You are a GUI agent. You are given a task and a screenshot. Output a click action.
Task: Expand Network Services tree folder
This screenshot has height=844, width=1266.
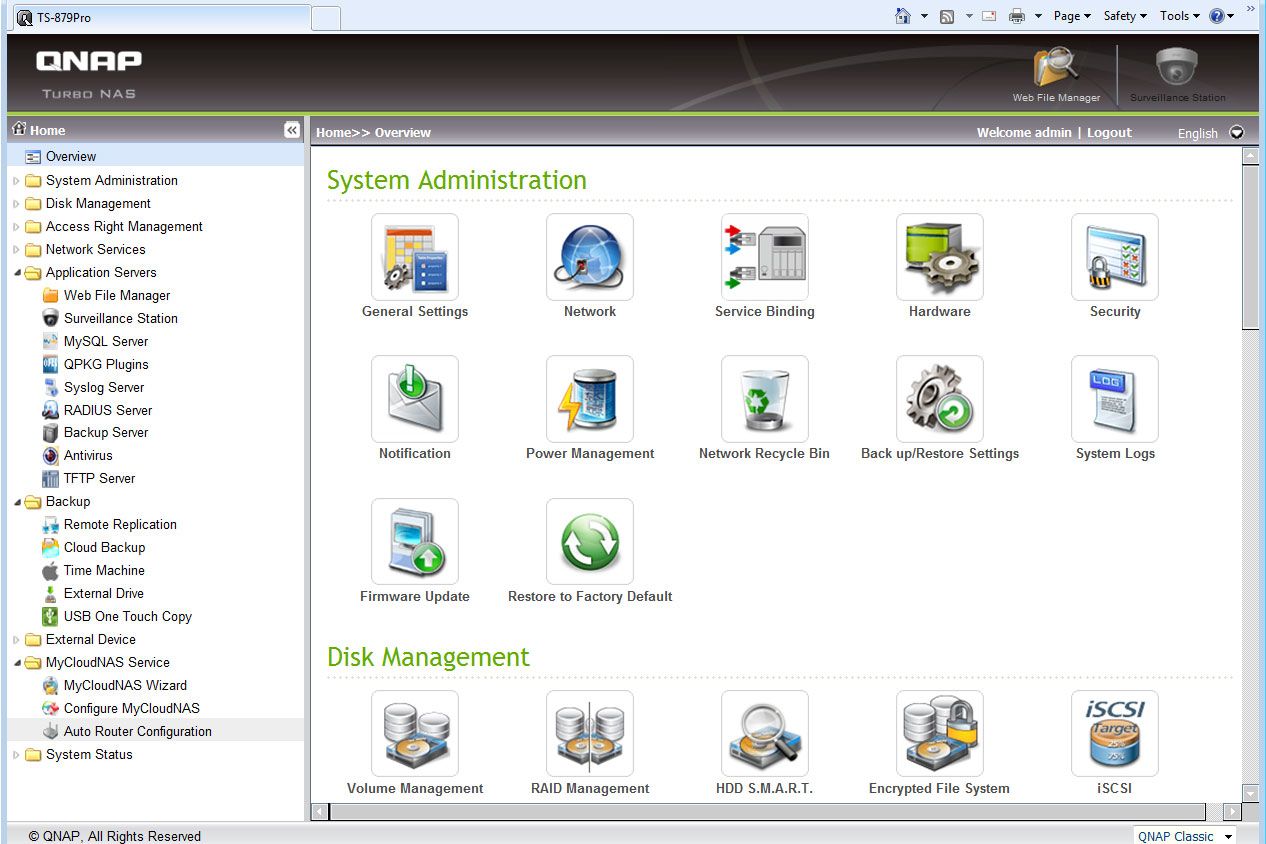pyautogui.click(x=16, y=250)
